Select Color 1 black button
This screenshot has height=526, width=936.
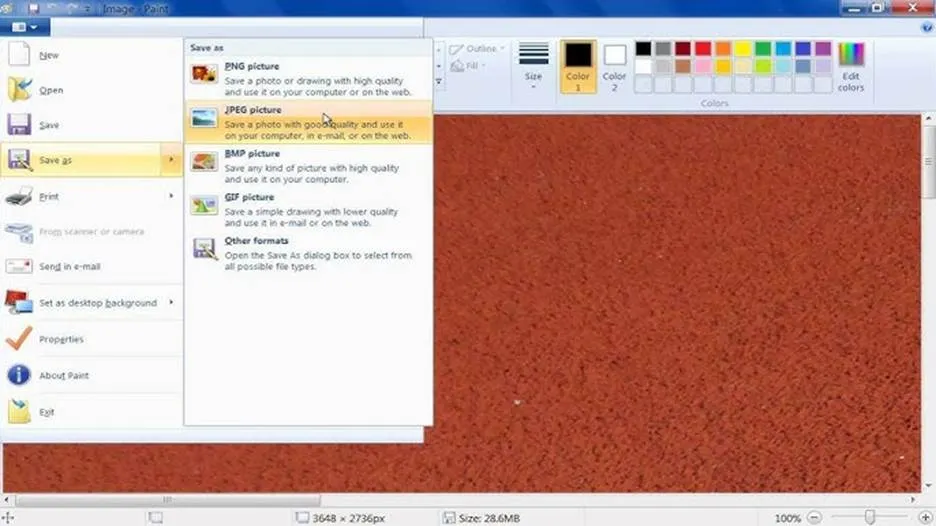(x=578, y=67)
